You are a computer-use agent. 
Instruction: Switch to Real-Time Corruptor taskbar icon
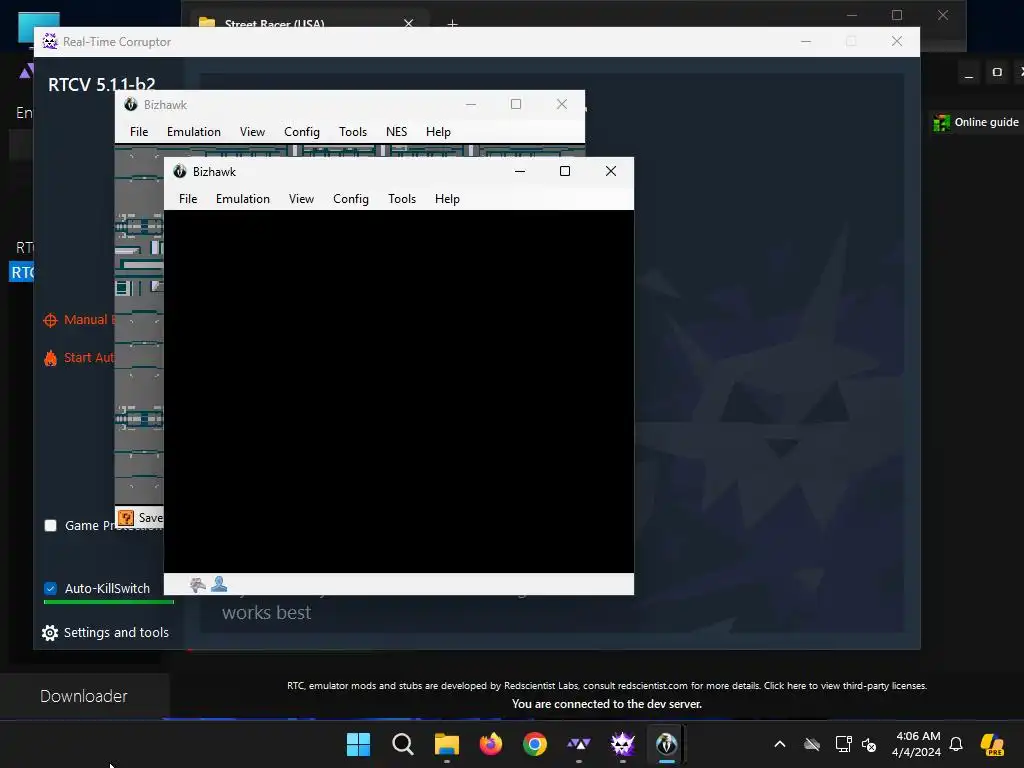pos(622,744)
